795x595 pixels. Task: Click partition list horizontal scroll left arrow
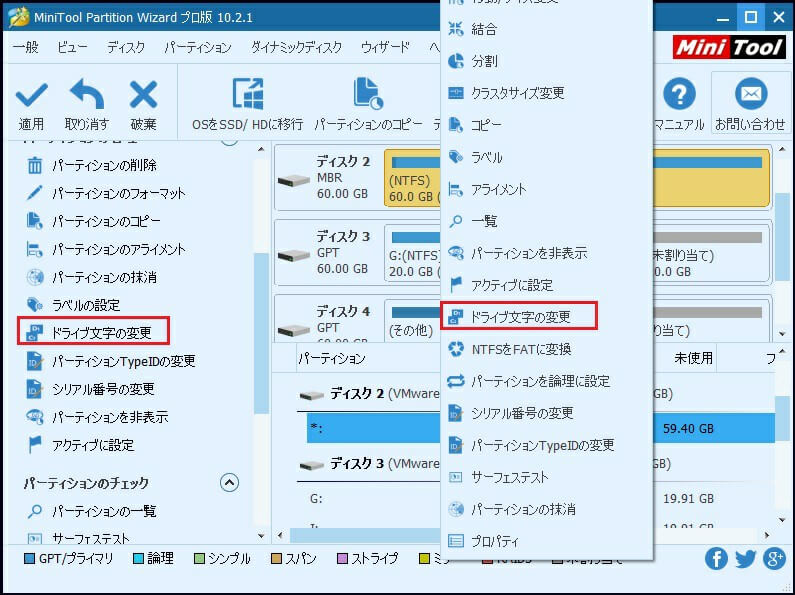click(x=280, y=535)
